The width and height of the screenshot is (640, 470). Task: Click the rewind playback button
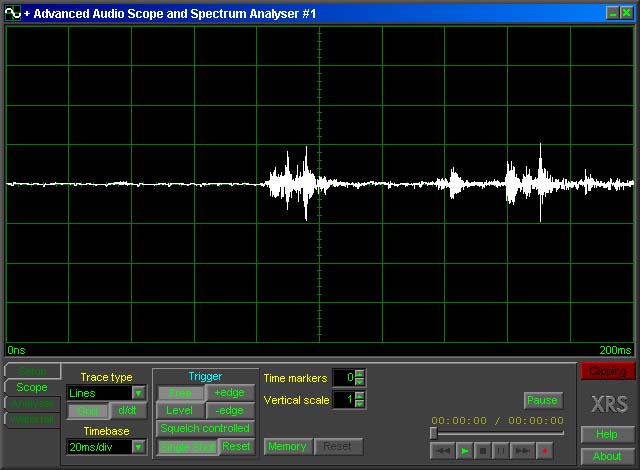[x=442, y=451]
